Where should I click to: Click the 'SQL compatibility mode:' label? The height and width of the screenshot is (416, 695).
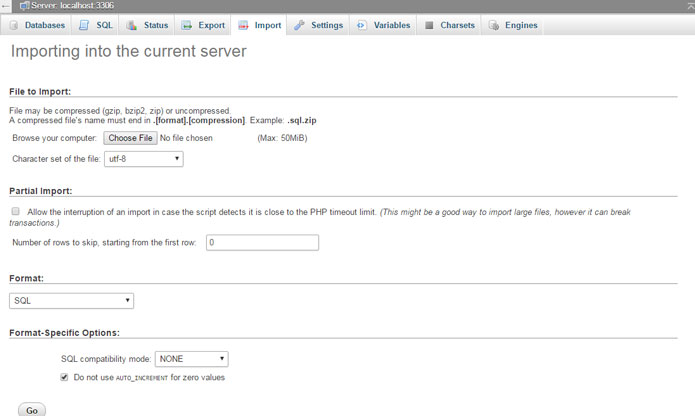click(x=106, y=359)
